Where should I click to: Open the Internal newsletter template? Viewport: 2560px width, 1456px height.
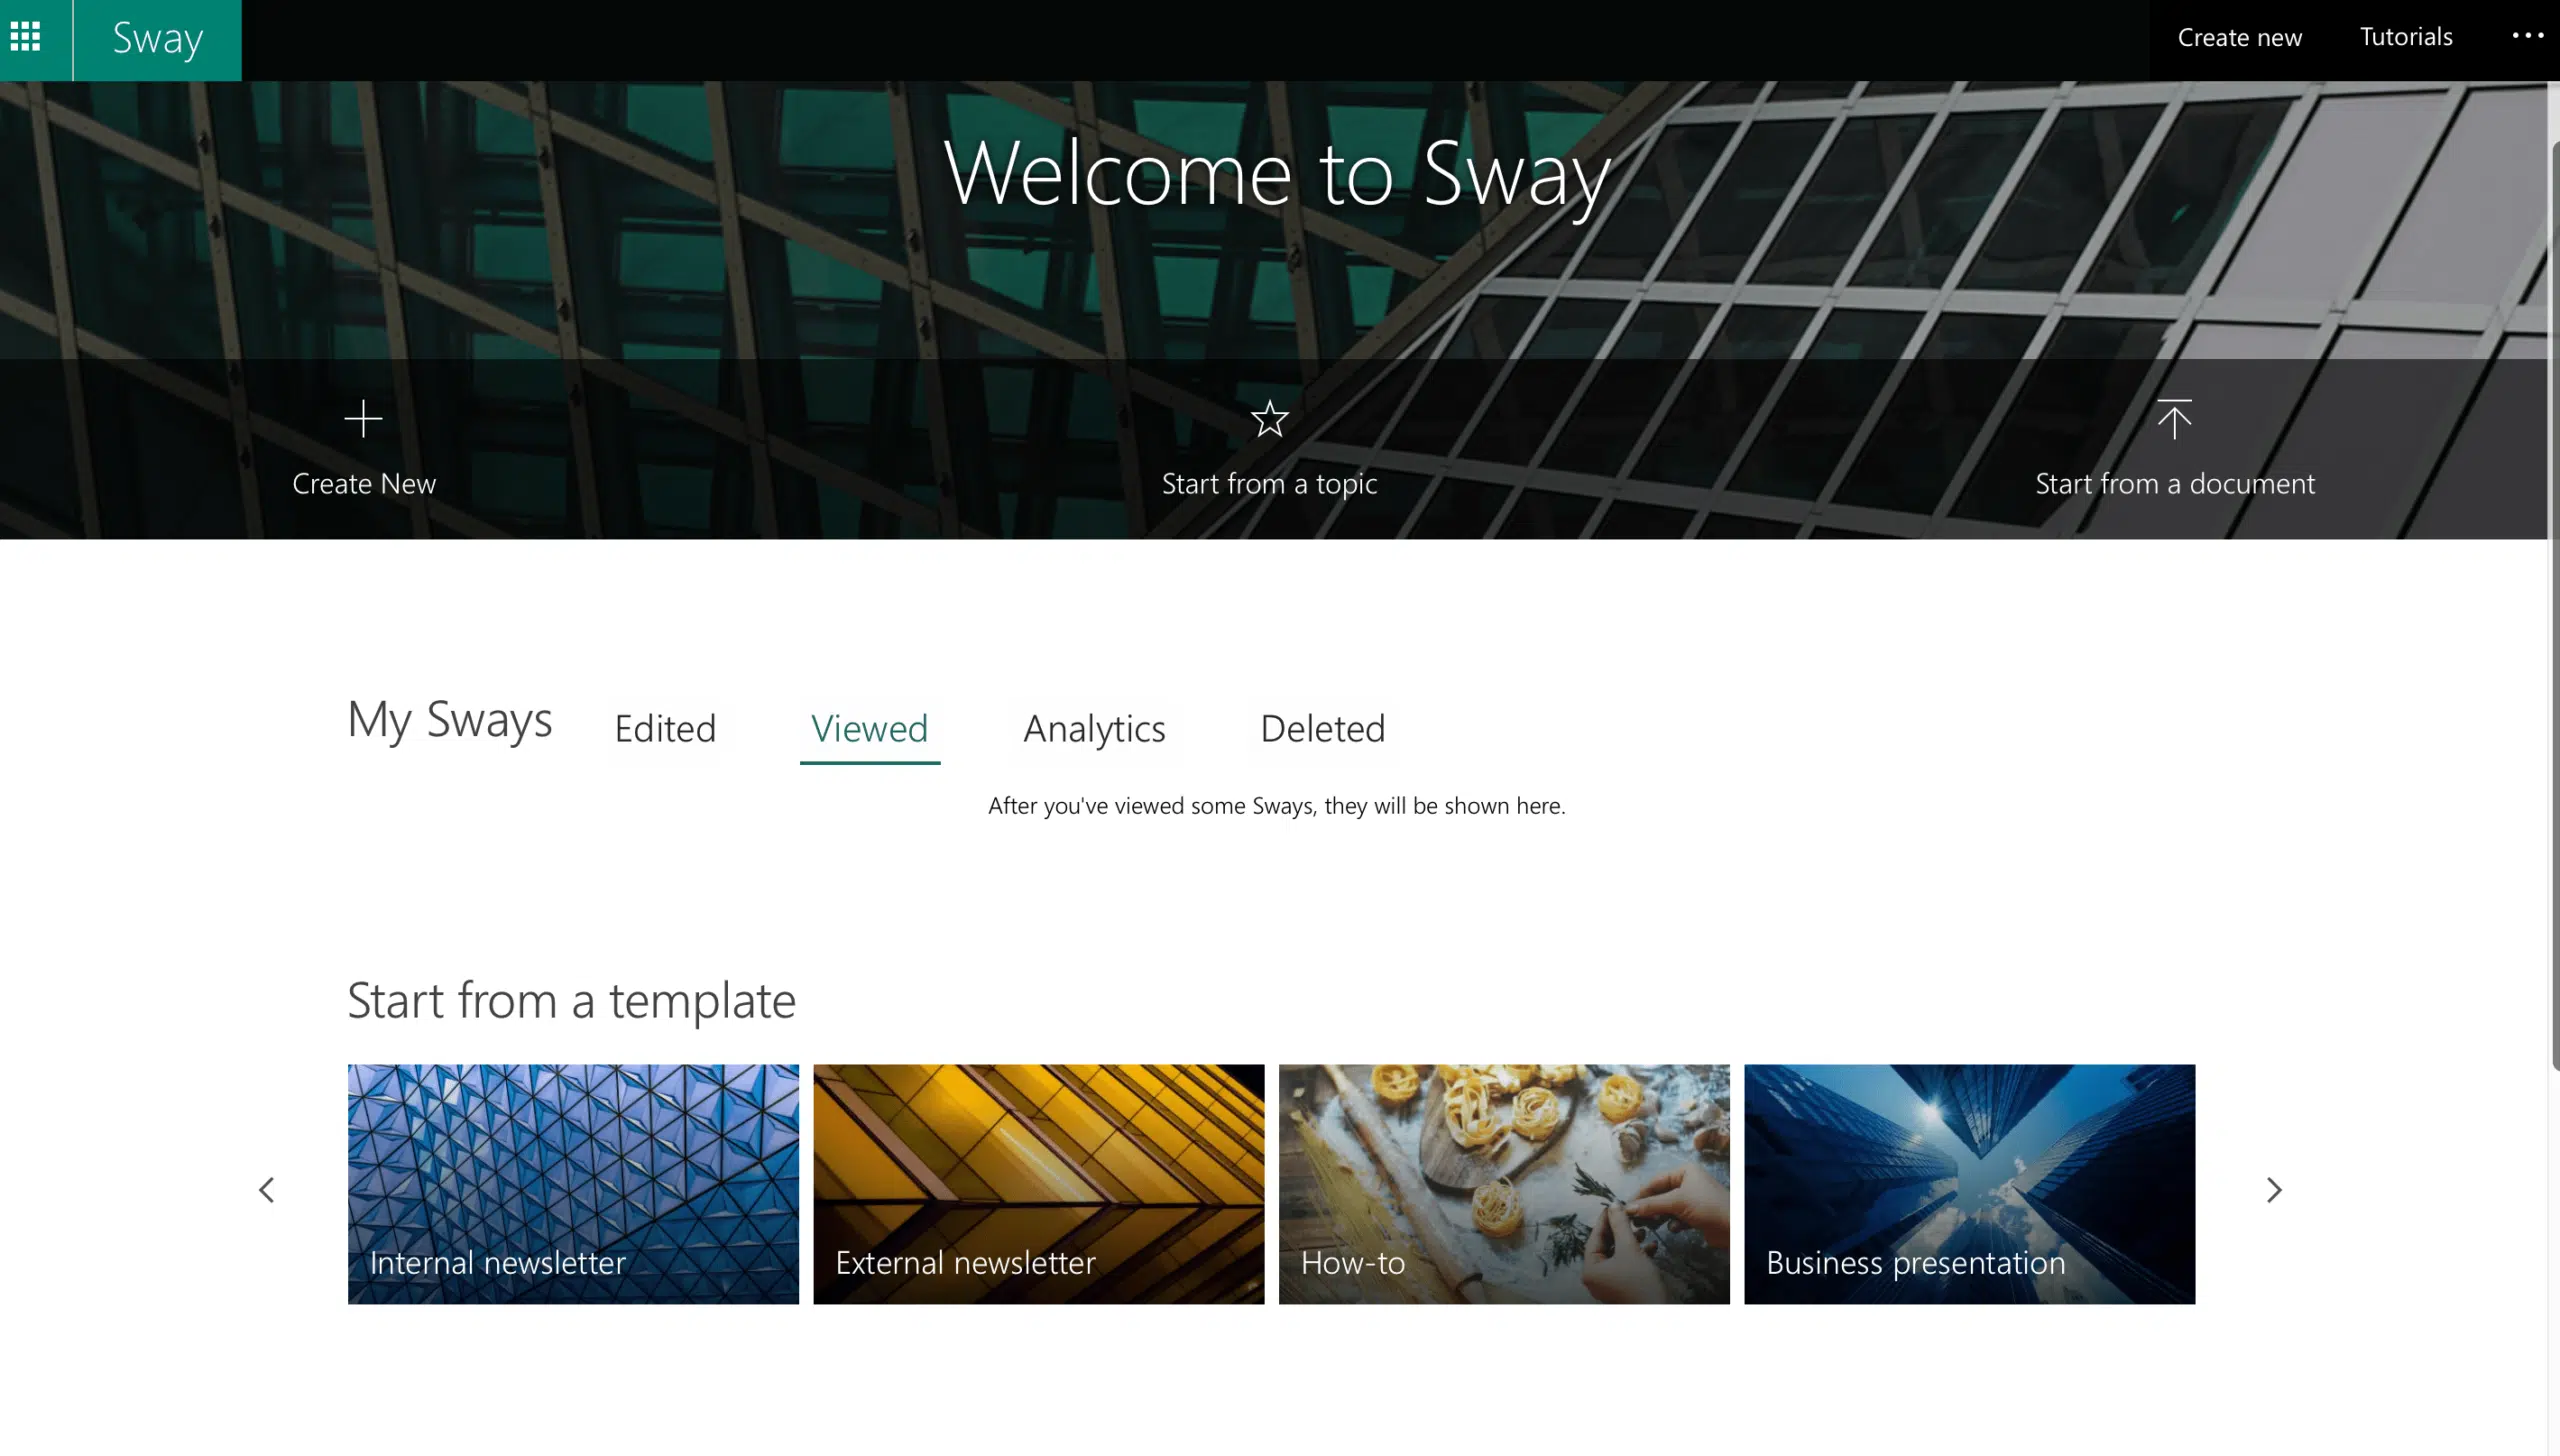573,1184
